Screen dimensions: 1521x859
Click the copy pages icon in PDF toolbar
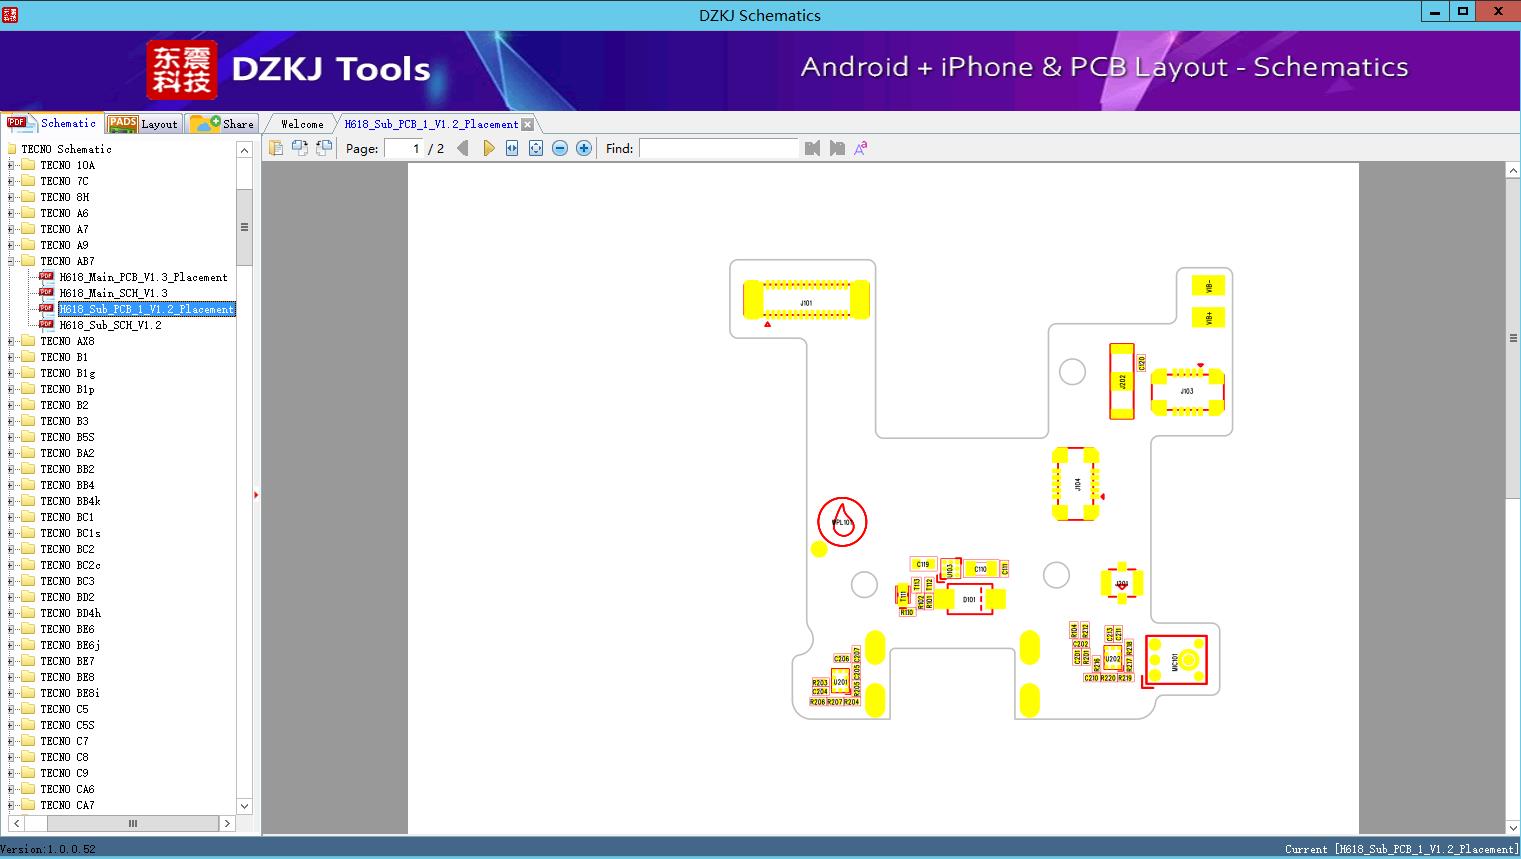pos(276,148)
